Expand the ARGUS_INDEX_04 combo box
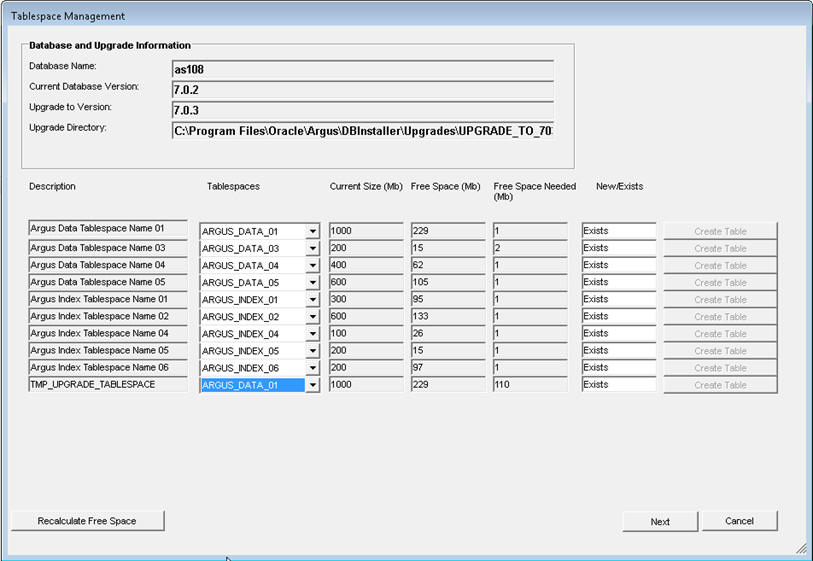813x561 pixels. (313, 334)
